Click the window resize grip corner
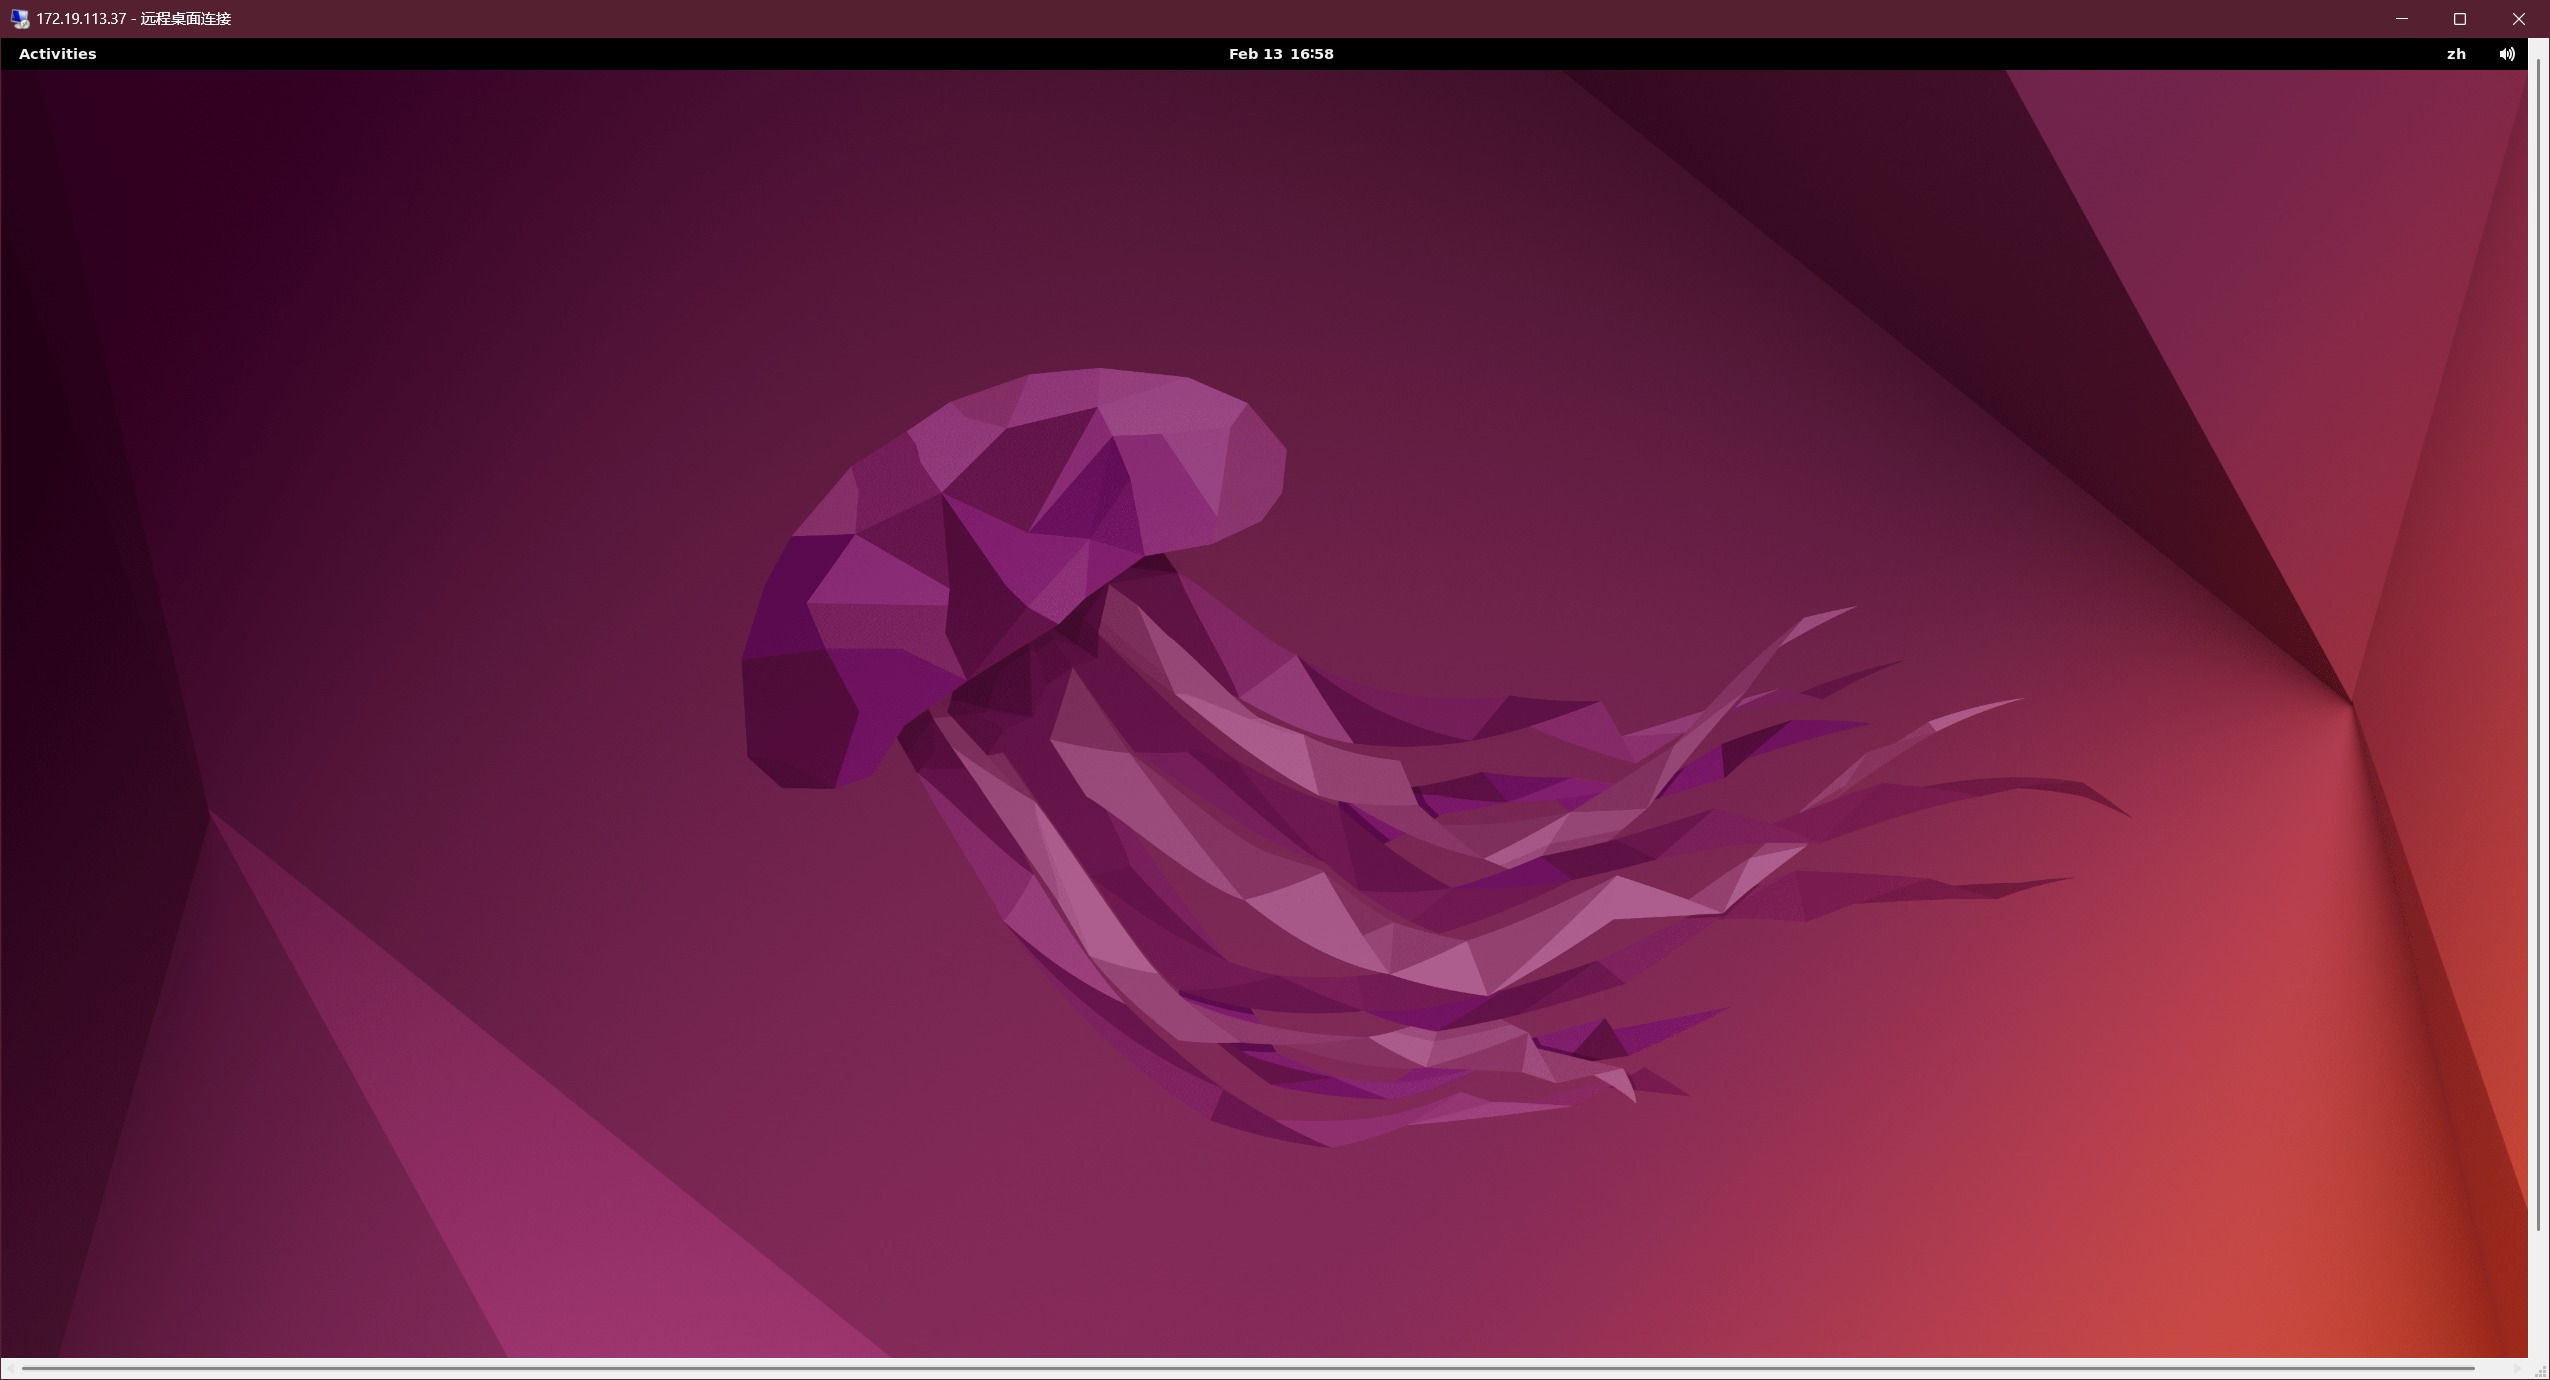The height and width of the screenshot is (1380, 2550). point(2540,1371)
